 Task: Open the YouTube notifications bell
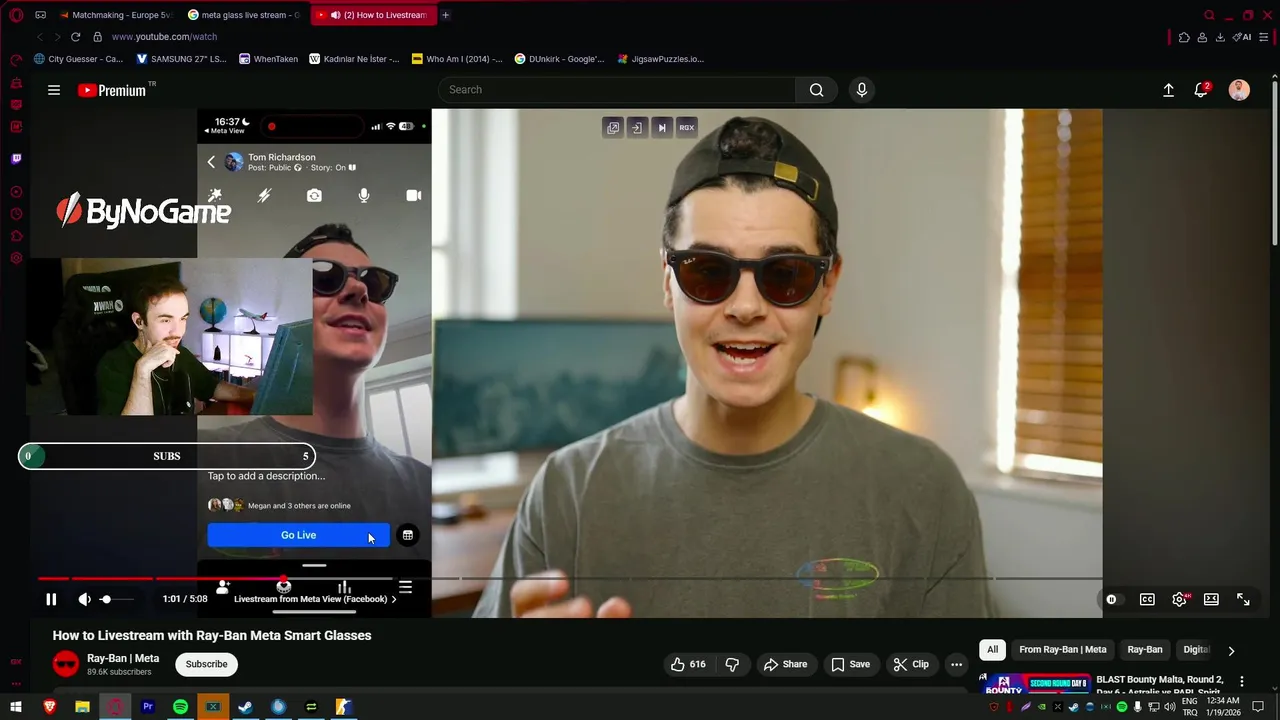[1202, 90]
